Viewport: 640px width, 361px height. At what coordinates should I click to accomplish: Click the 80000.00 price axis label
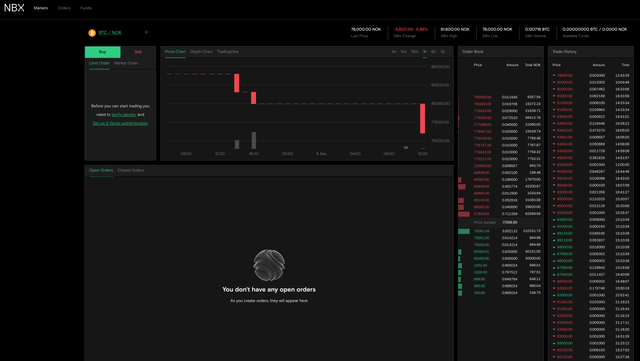point(440,104)
